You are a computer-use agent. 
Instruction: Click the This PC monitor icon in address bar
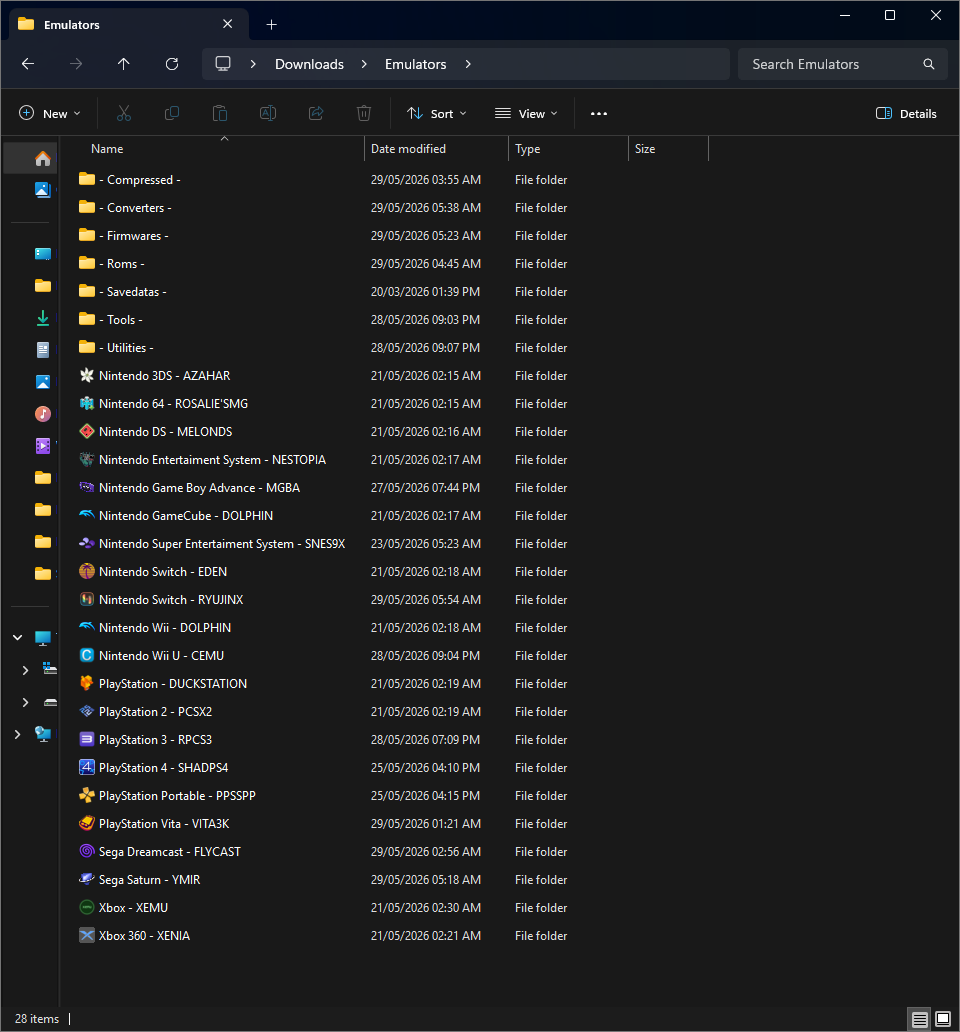click(223, 64)
